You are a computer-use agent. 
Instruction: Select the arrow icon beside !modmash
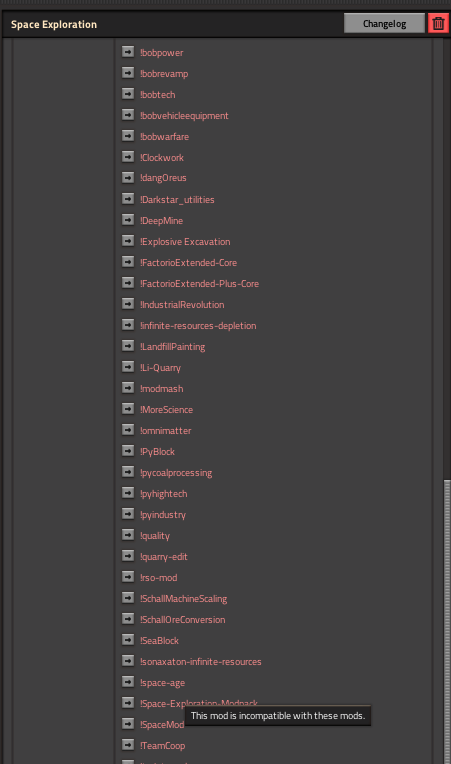pos(128,388)
